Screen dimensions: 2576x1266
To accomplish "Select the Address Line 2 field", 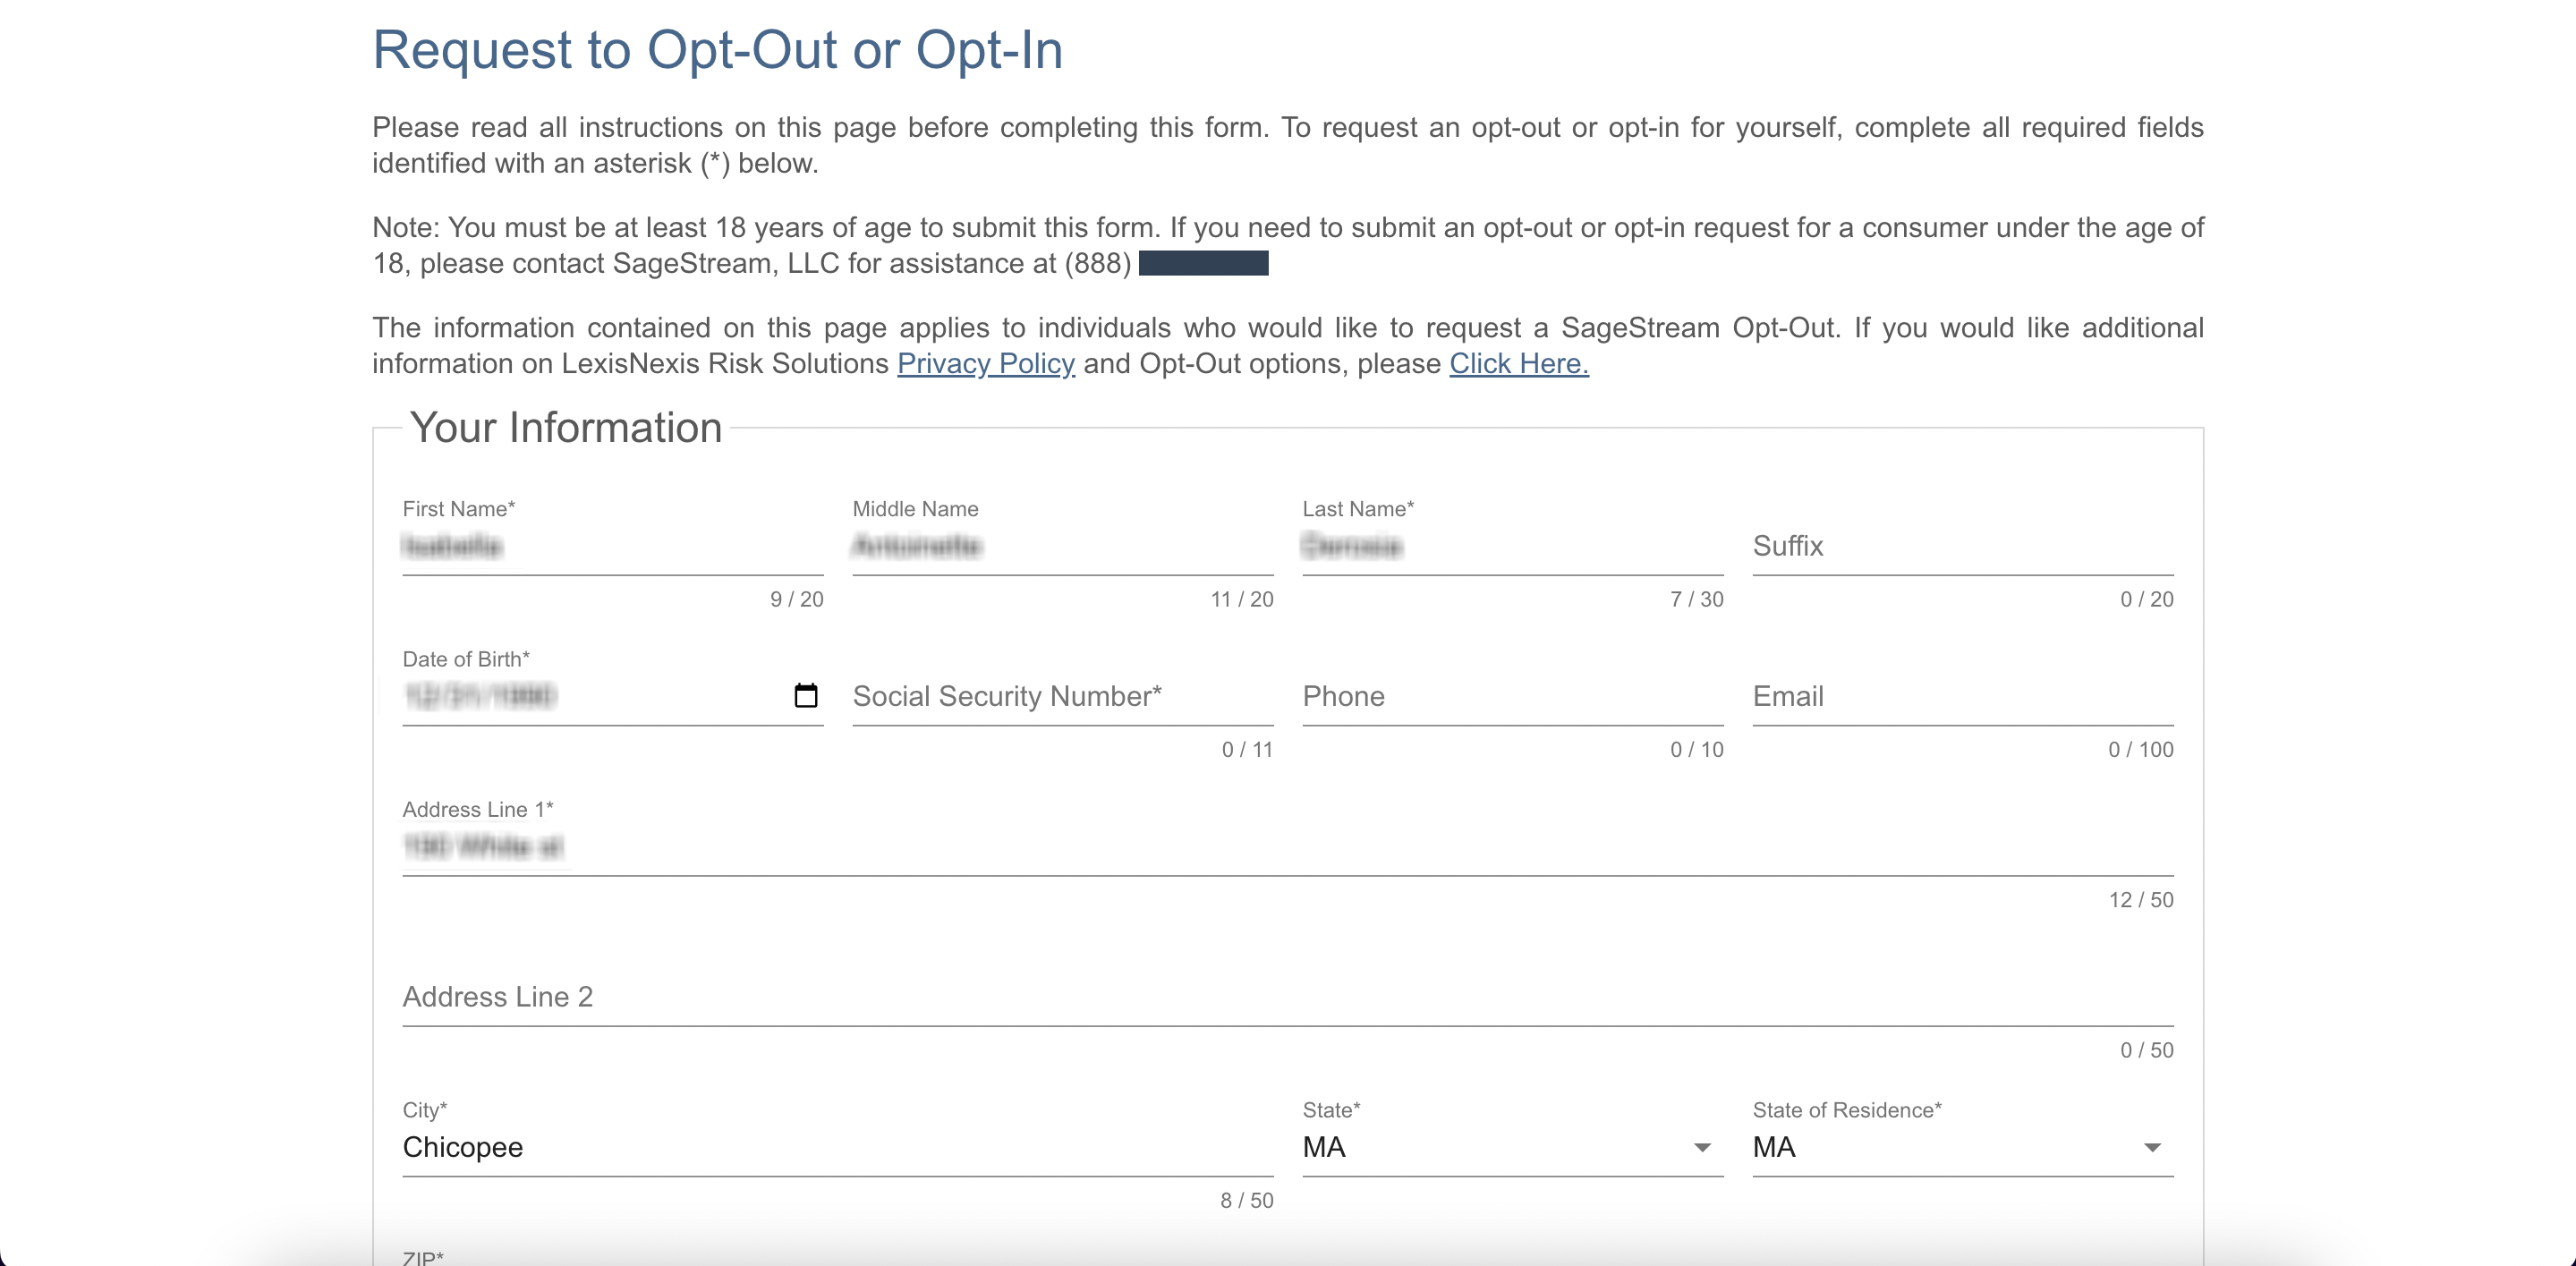I will [1288, 997].
